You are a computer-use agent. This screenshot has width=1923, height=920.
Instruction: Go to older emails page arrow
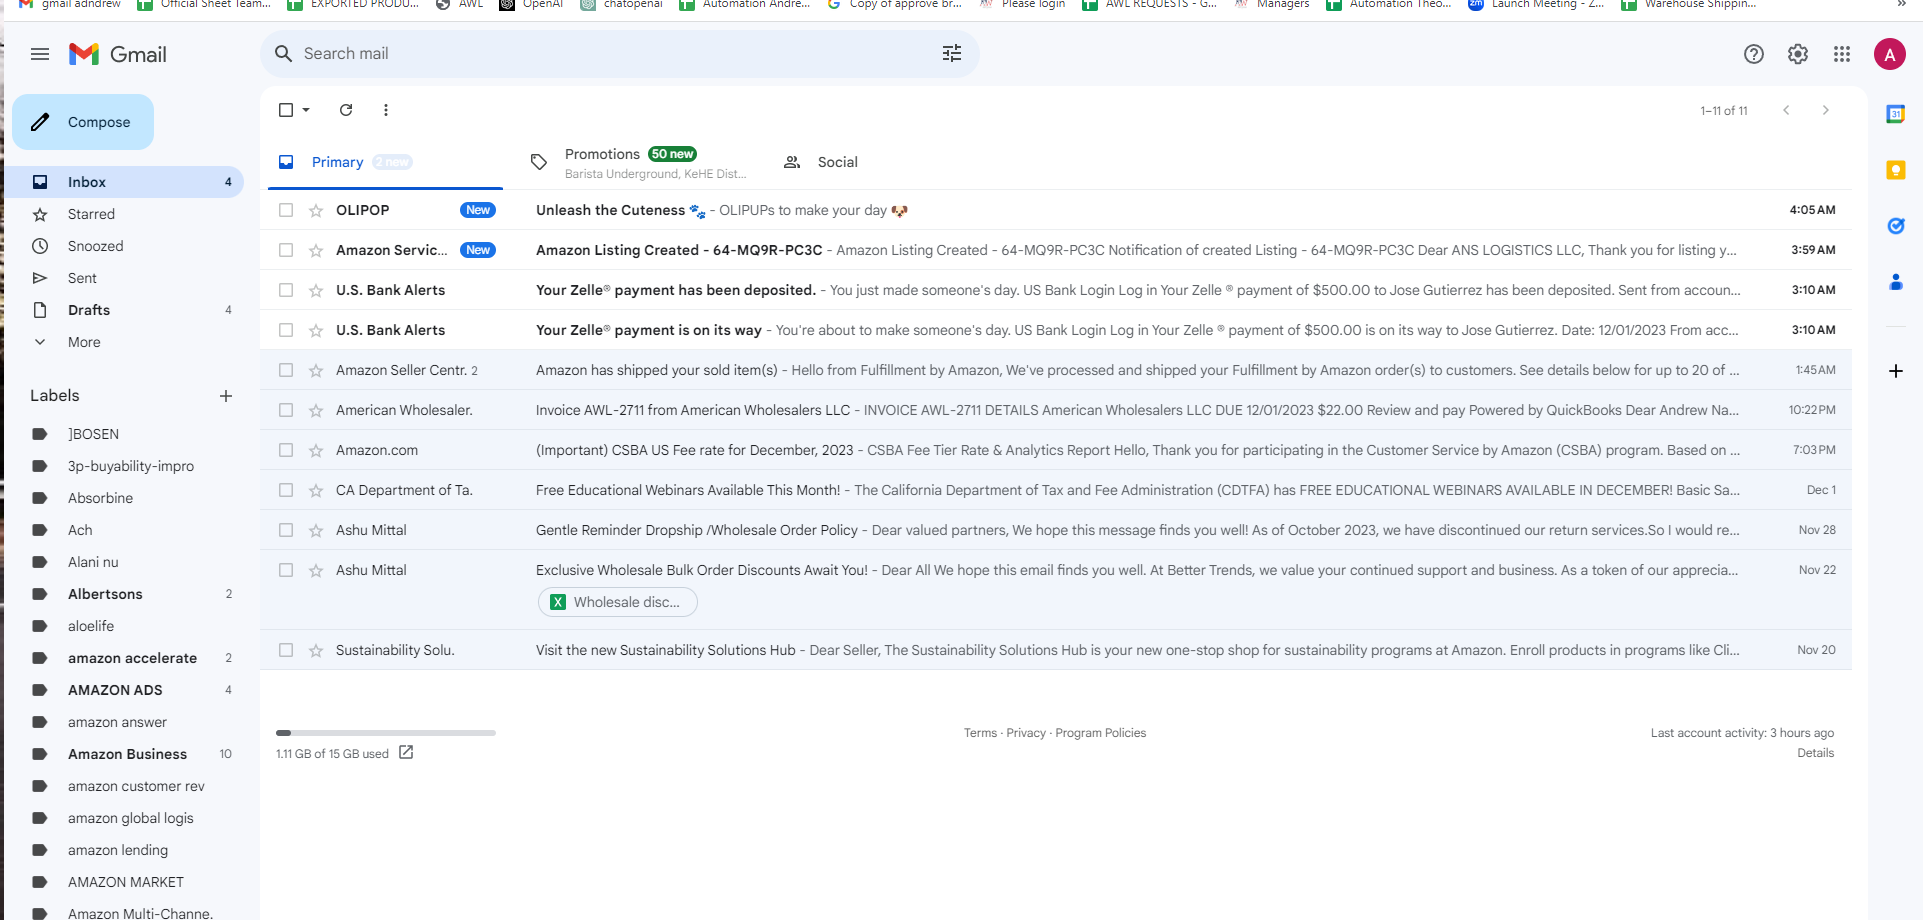pos(1826,110)
